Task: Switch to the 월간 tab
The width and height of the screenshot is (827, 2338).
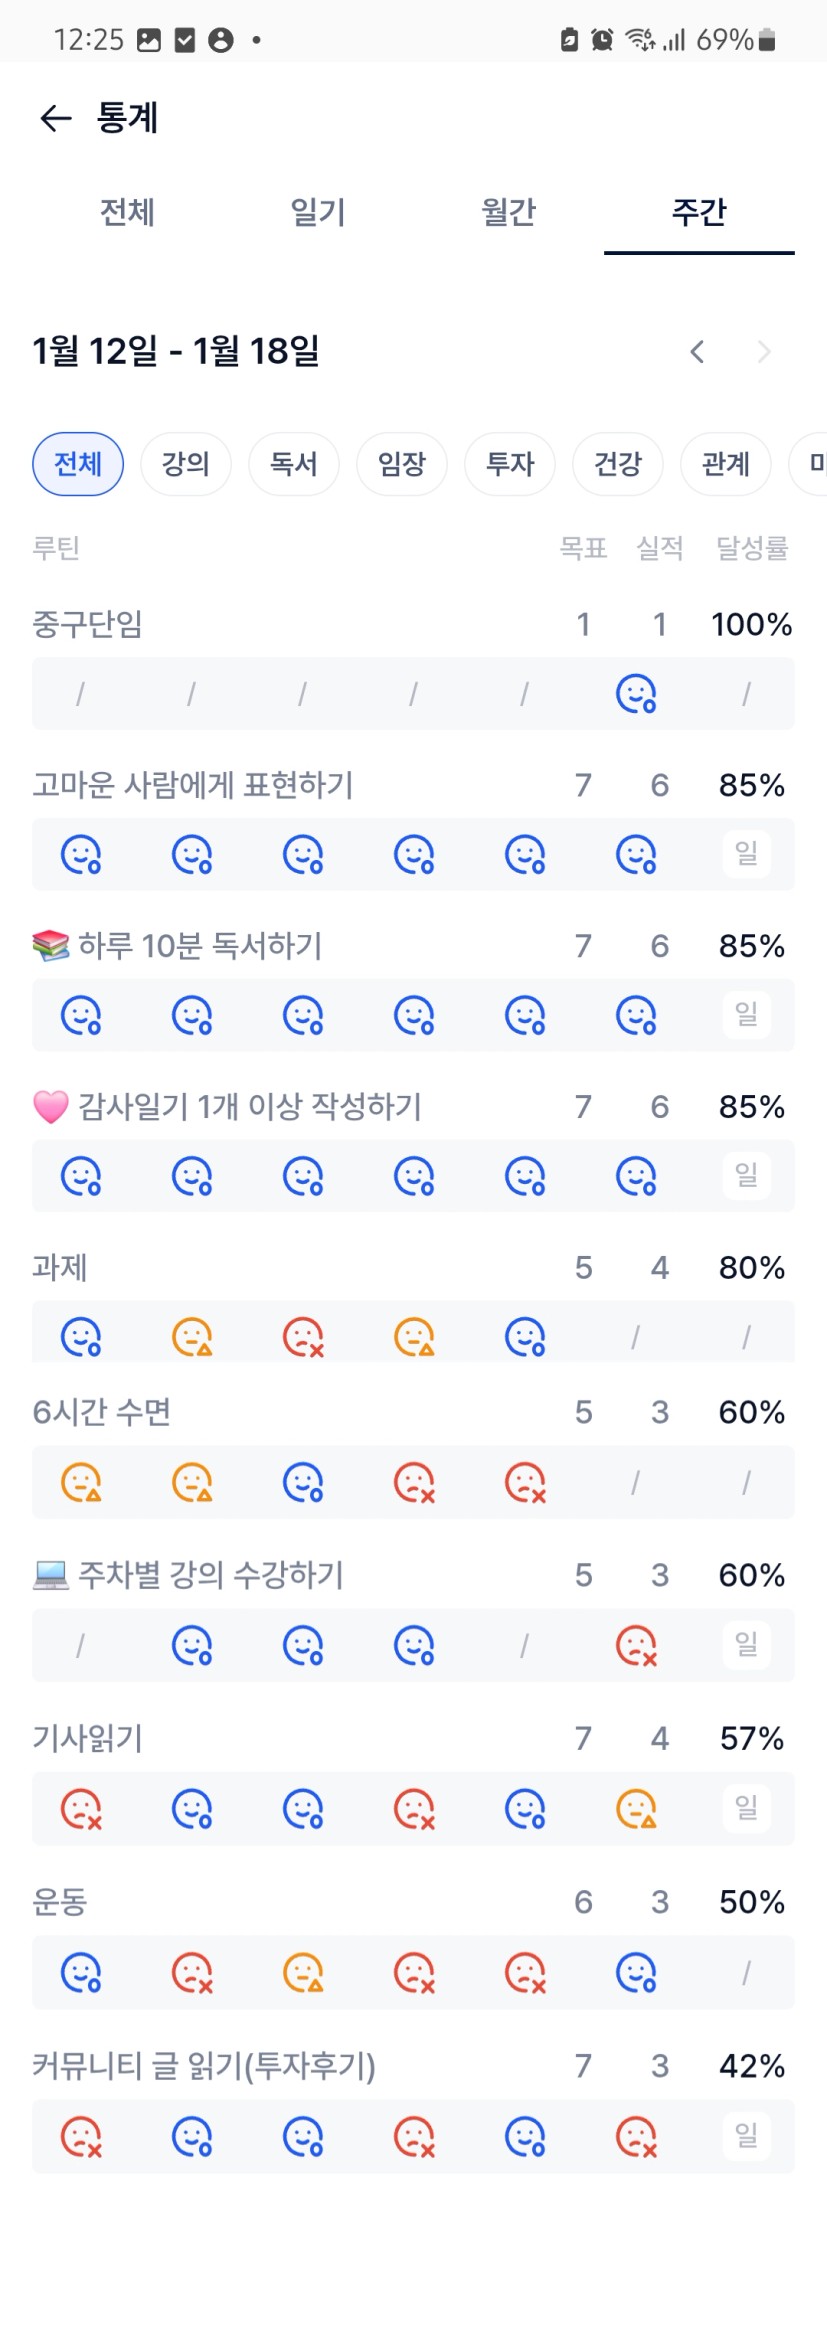Action: tap(508, 213)
